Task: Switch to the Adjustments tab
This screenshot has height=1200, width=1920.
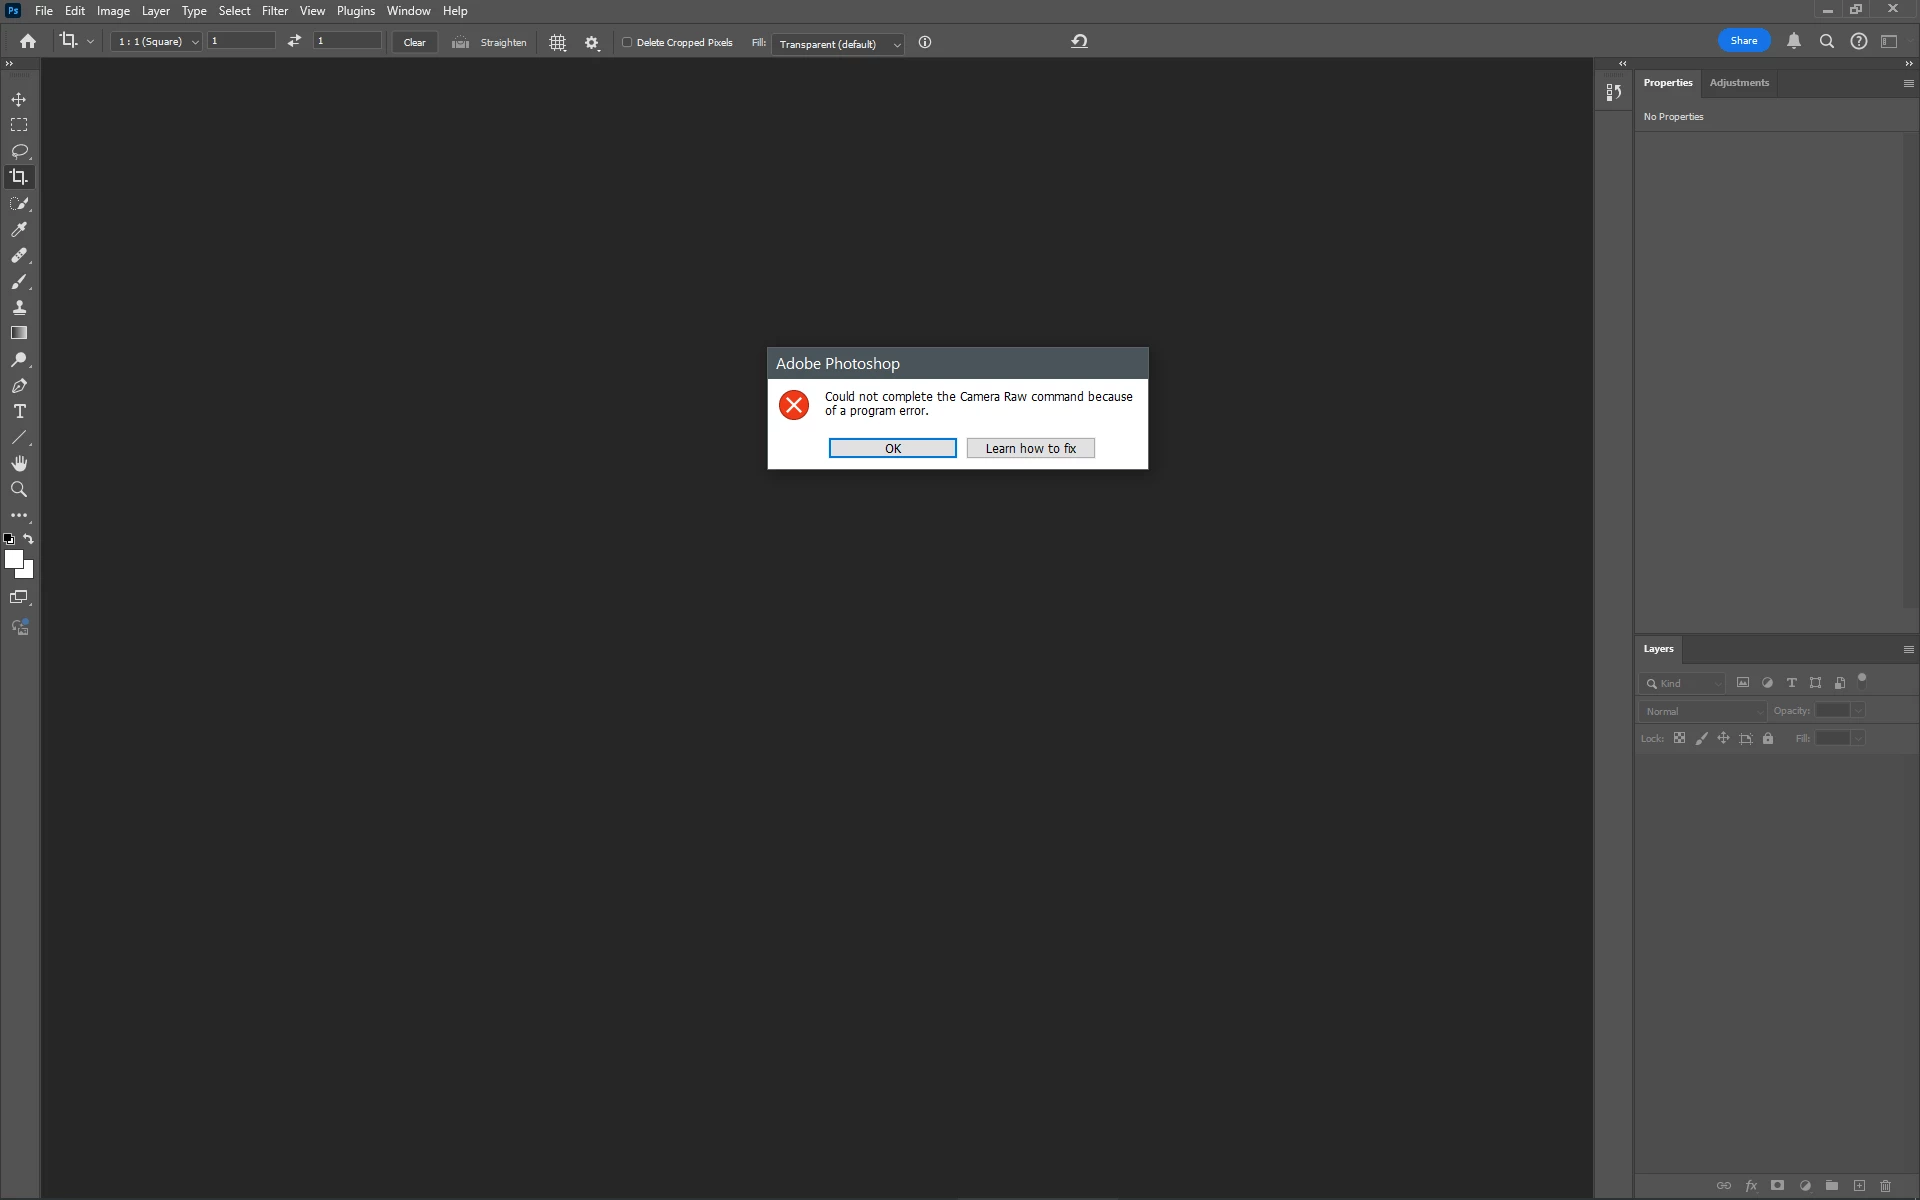Action: pyautogui.click(x=1738, y=83)
